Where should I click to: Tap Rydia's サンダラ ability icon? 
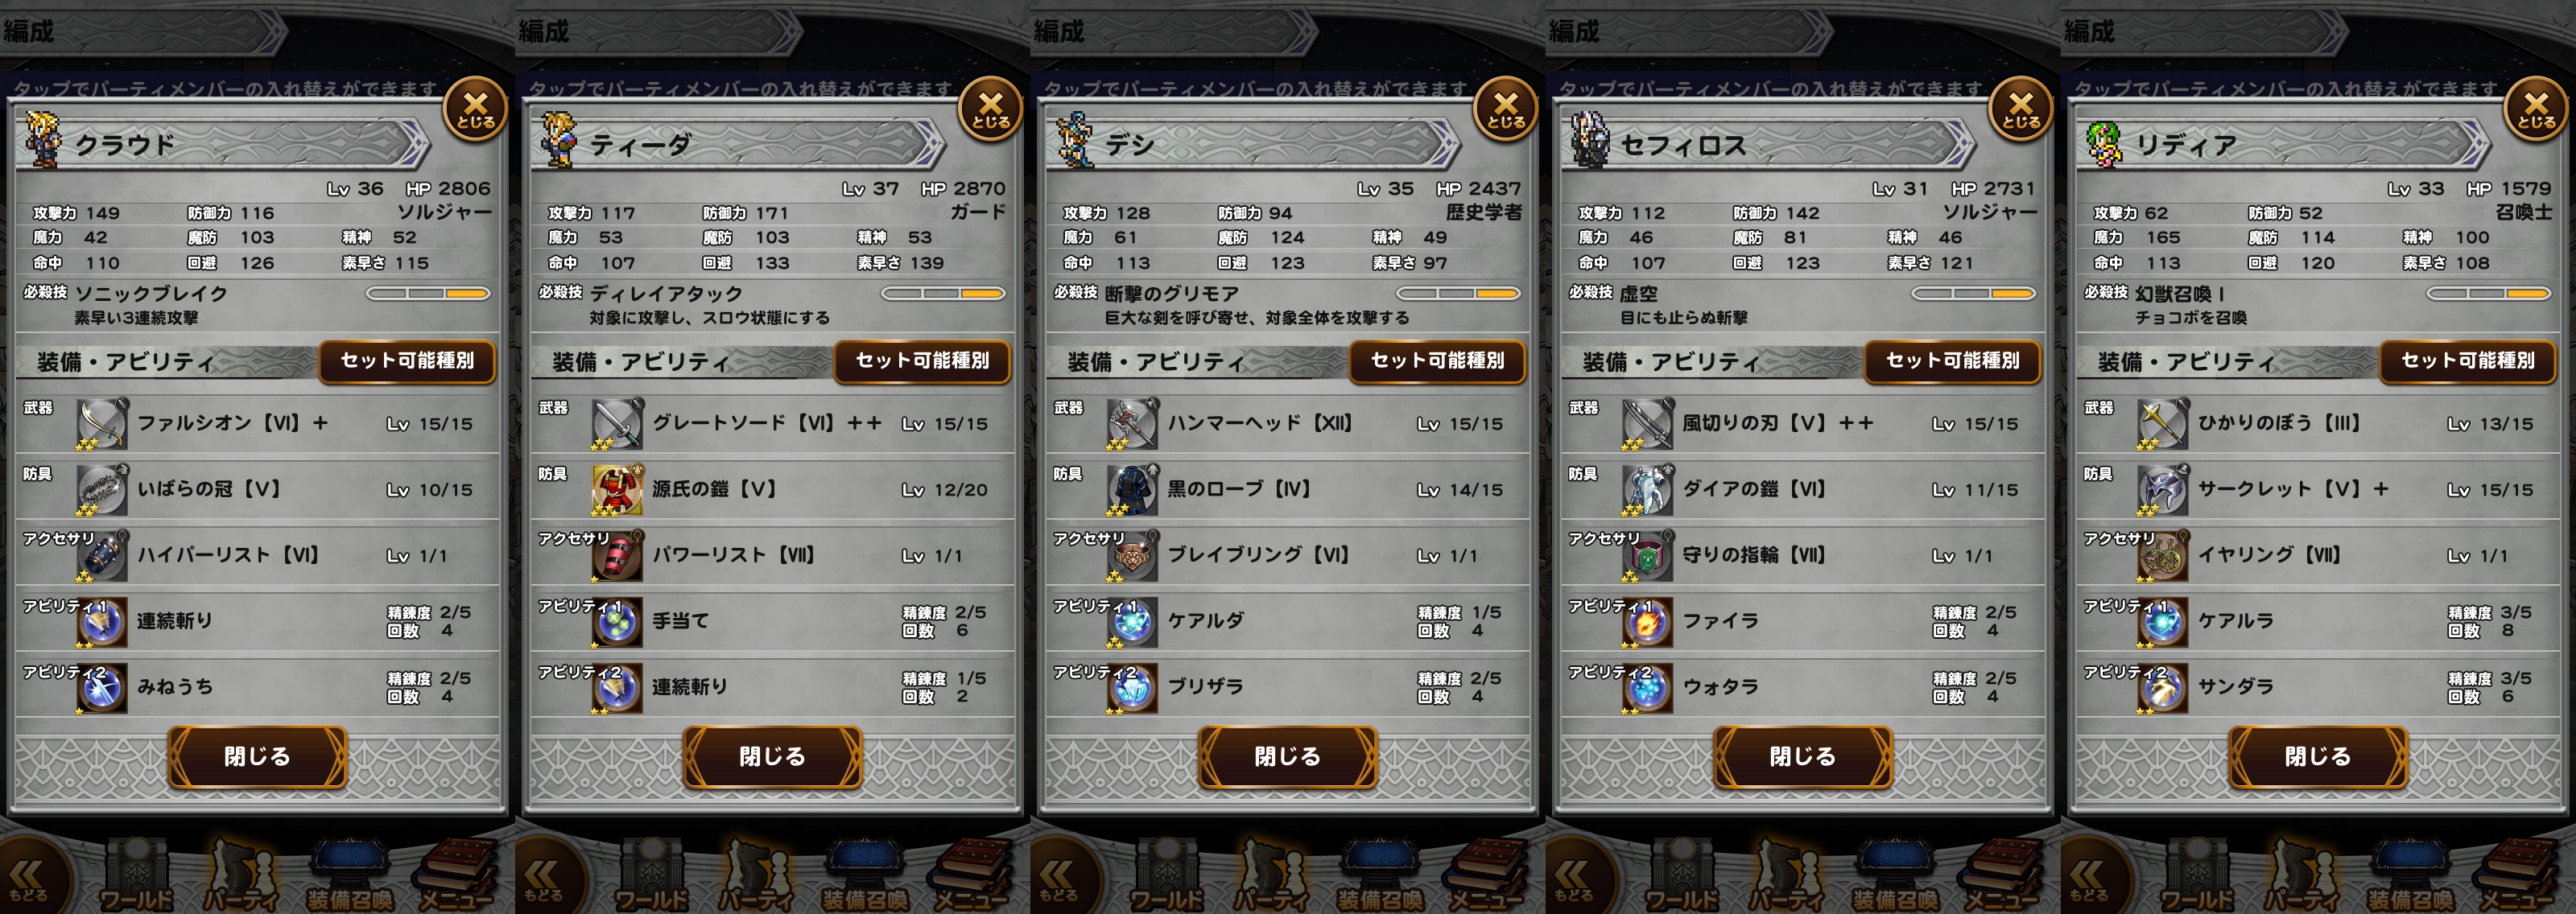pos(2162,687)
